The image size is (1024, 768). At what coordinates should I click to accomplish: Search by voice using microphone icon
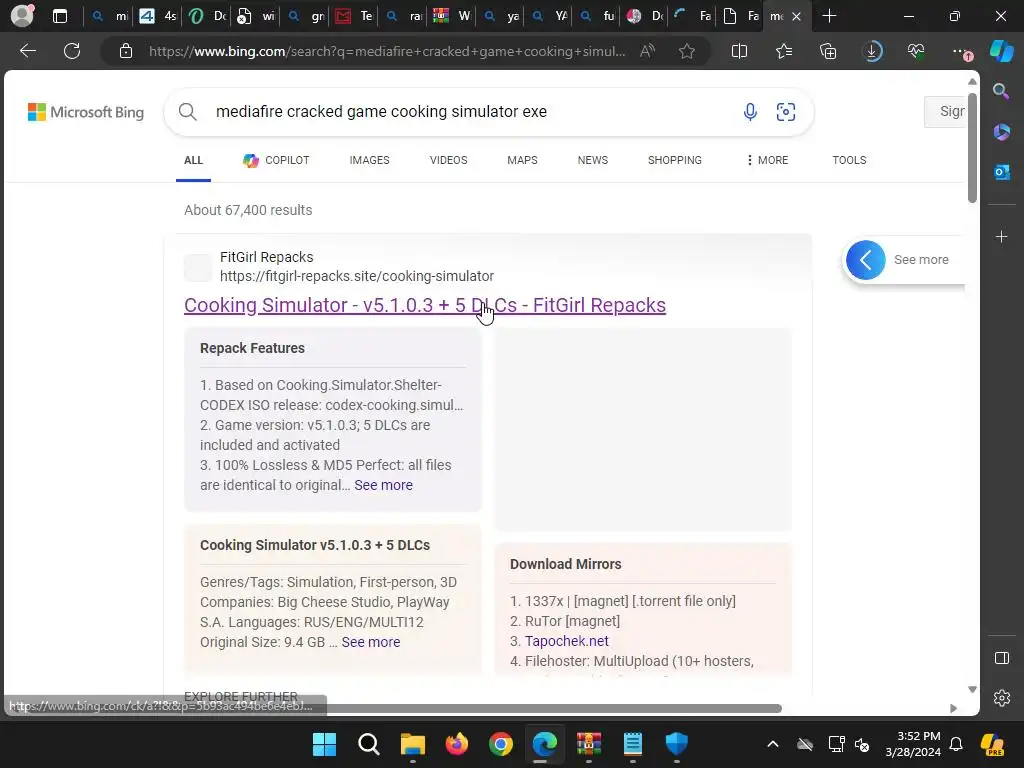coord(750,112)
